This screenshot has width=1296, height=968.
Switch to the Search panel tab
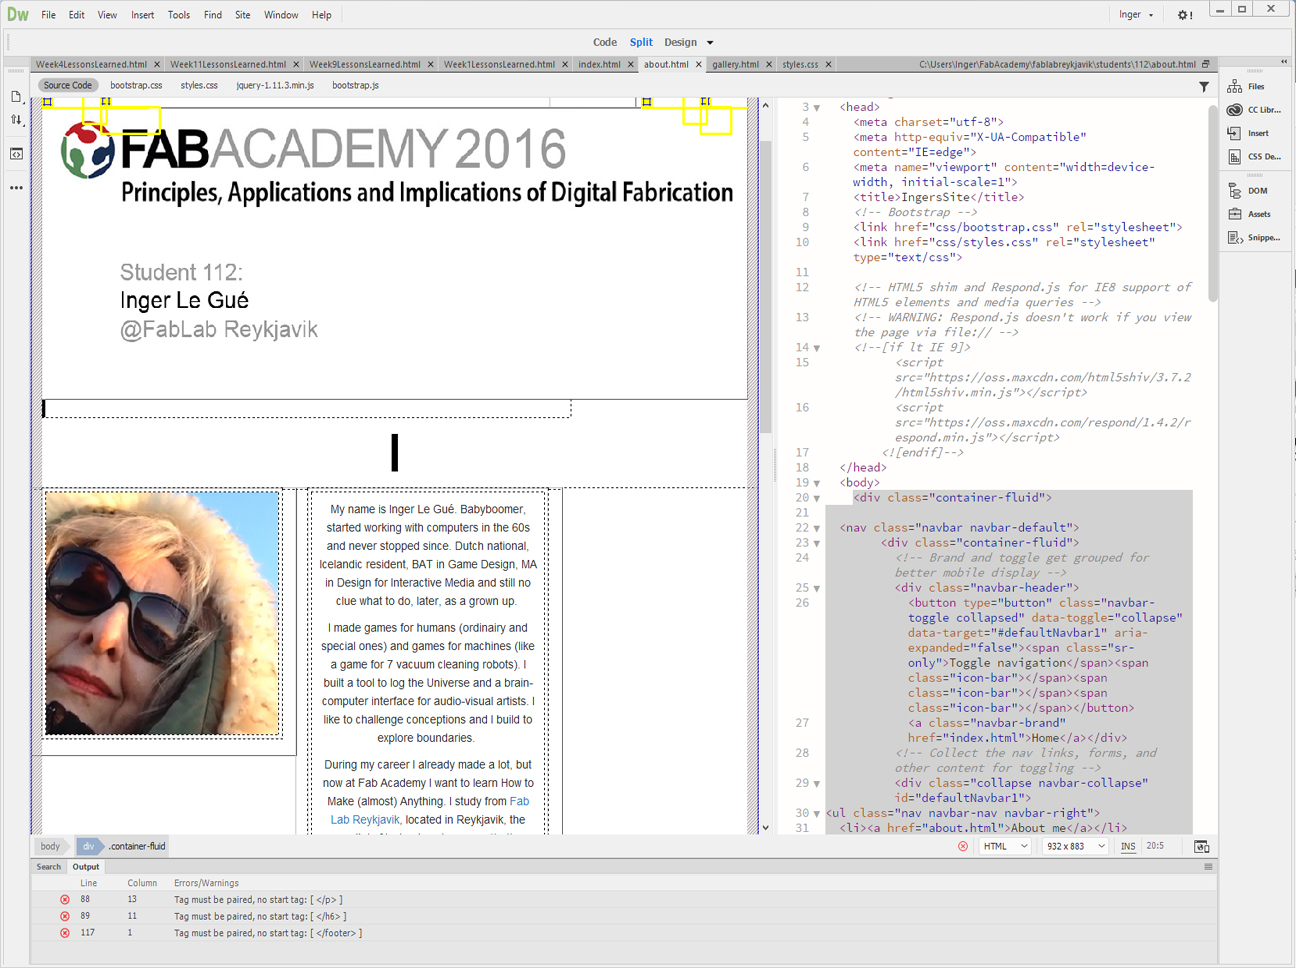tap(49, 867)
